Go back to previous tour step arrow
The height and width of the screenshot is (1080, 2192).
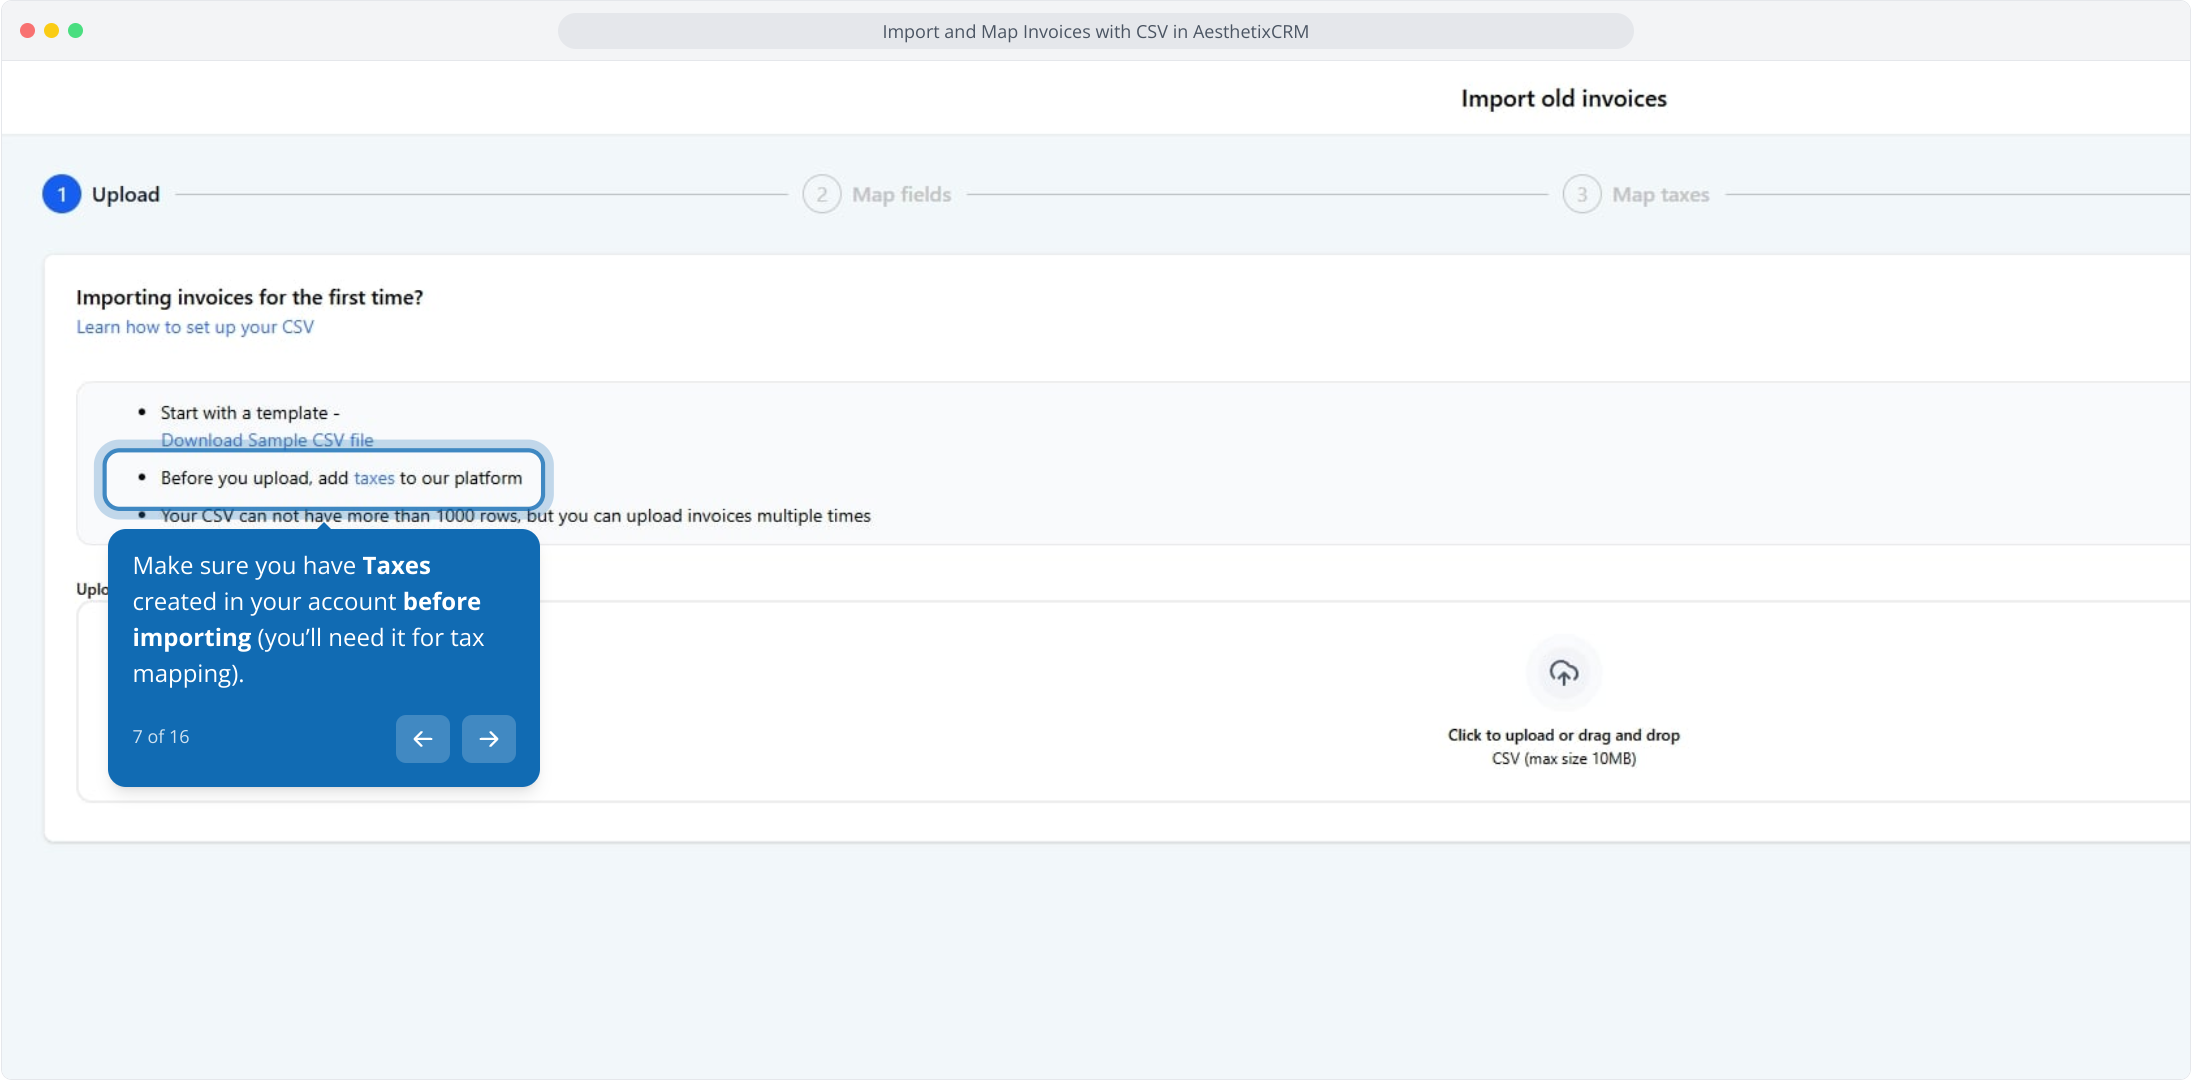(422, 739)
